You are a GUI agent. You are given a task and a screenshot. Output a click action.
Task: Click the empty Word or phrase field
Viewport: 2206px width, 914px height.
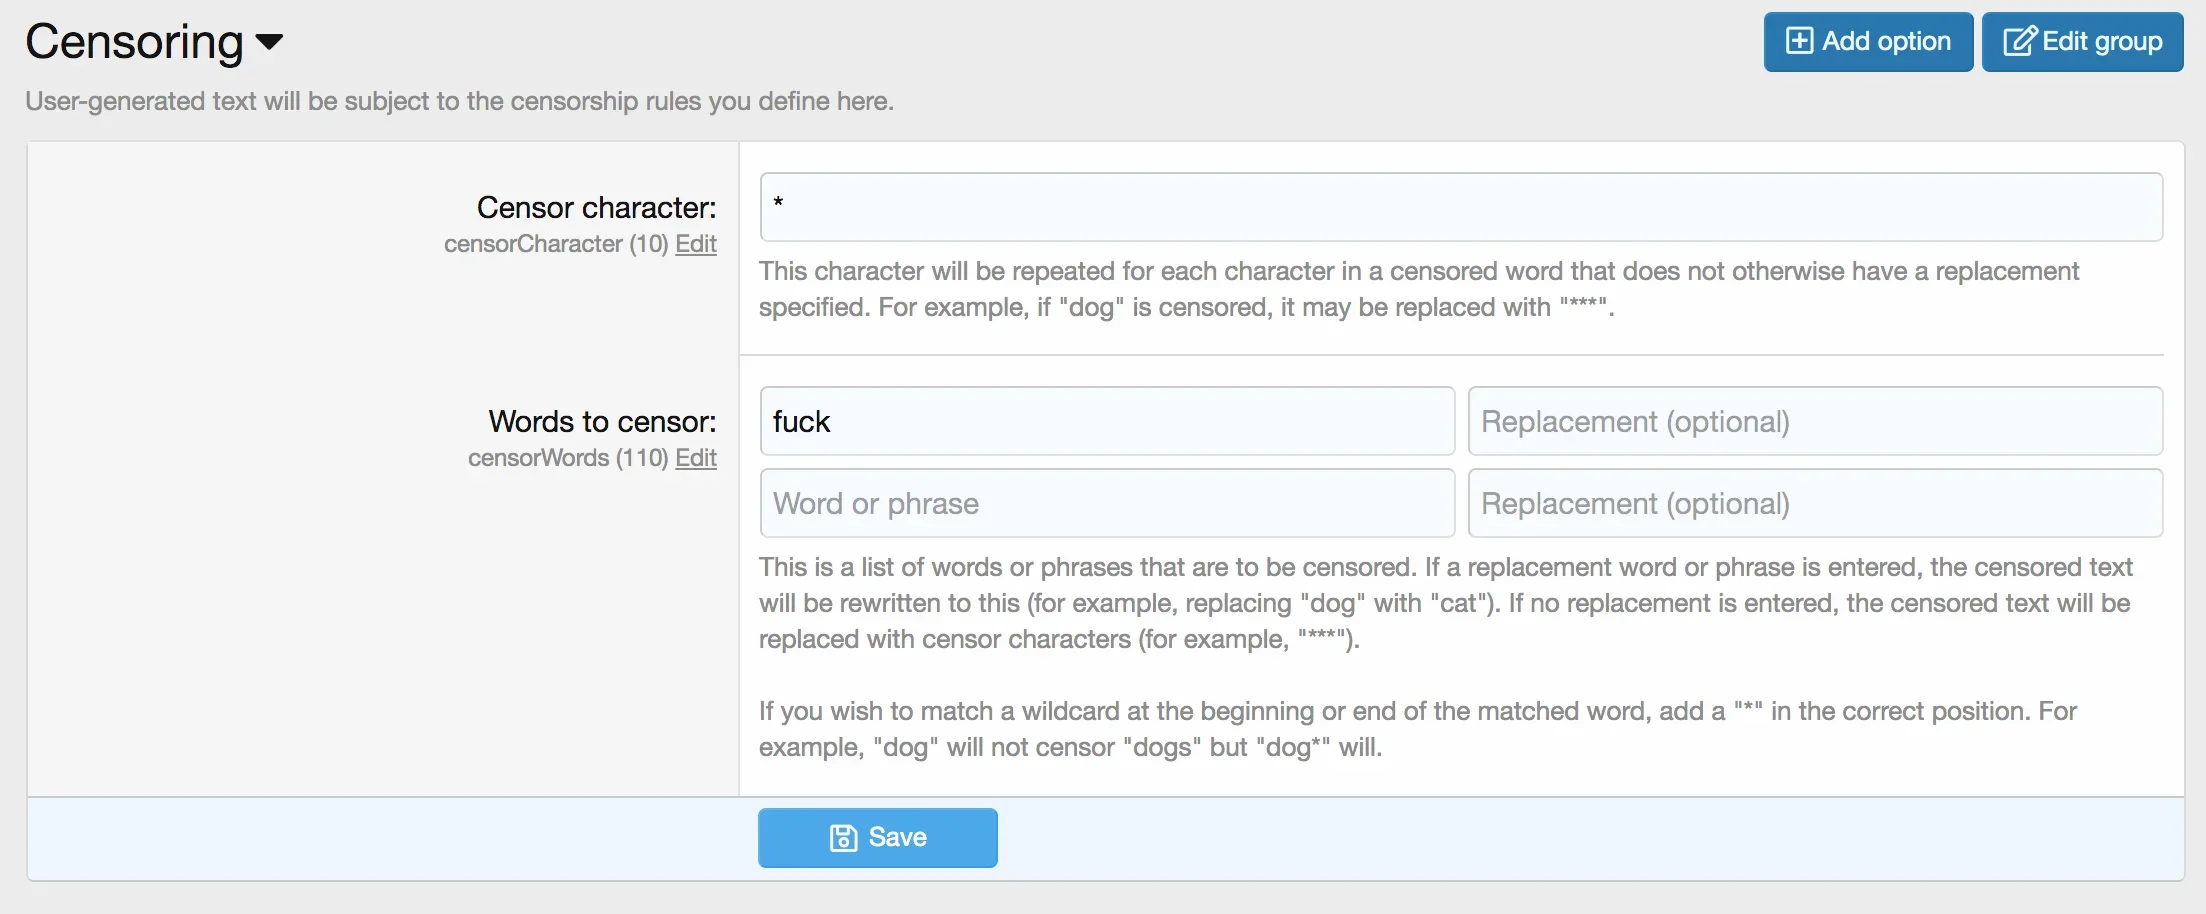(1107, 503)
